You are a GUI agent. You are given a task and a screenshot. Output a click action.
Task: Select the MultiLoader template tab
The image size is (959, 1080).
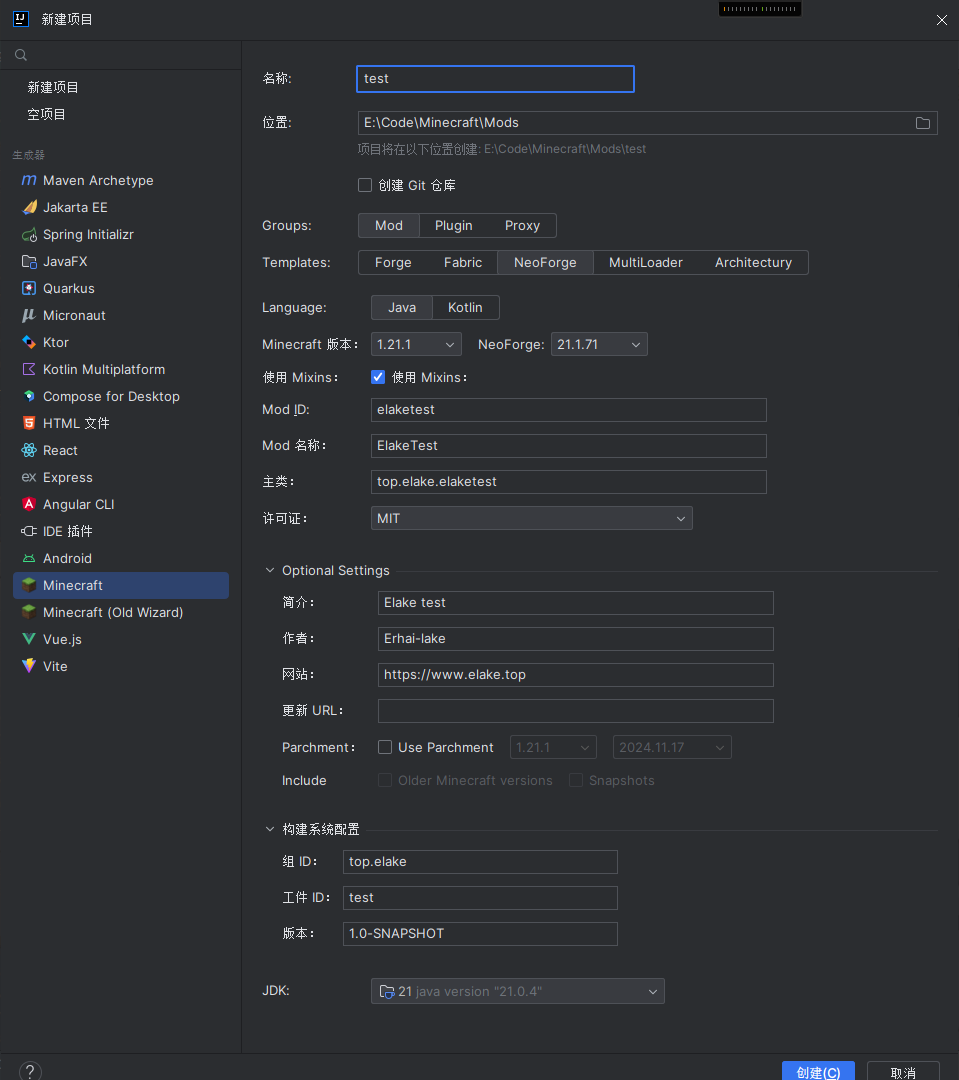click(x=646, y=263)
